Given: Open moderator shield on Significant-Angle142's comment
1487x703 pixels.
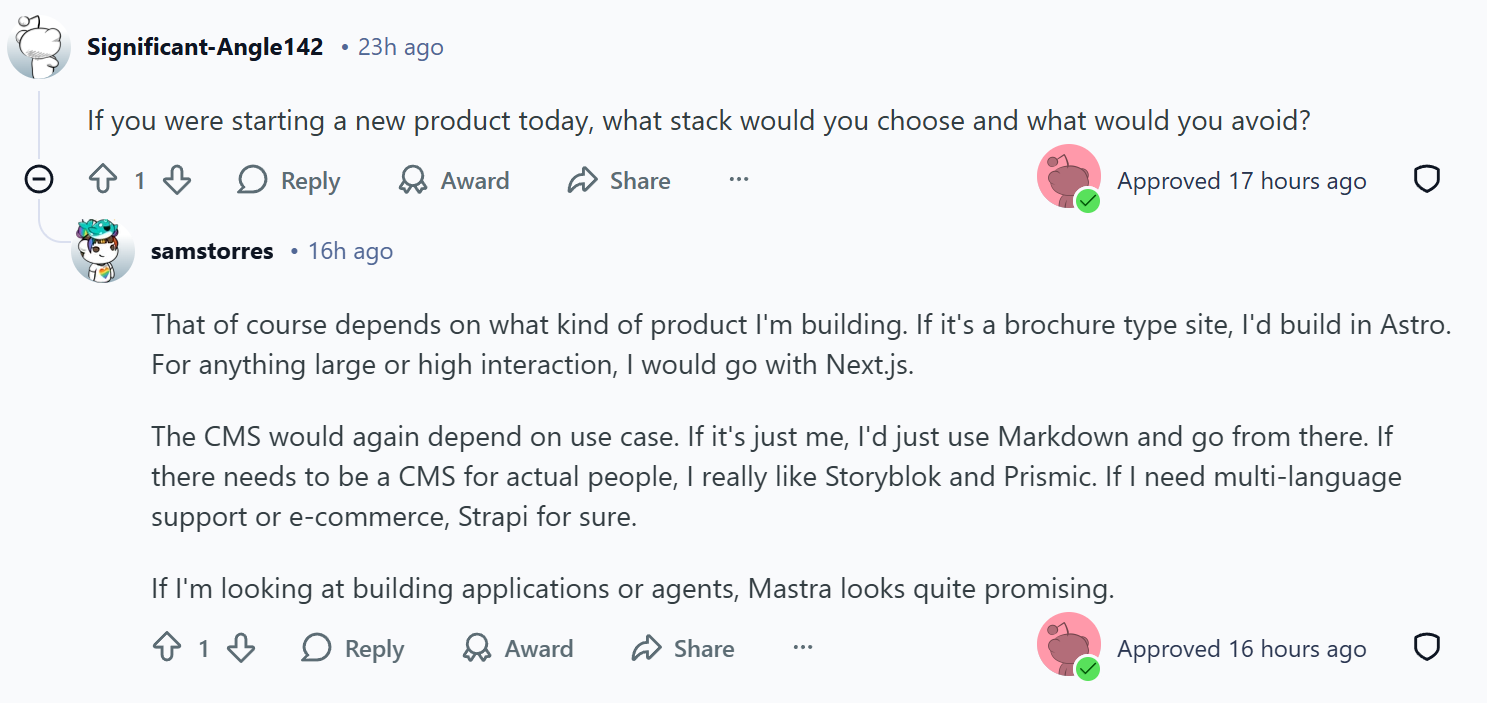Looking at the screenshot, I should tap(1426, 180).
